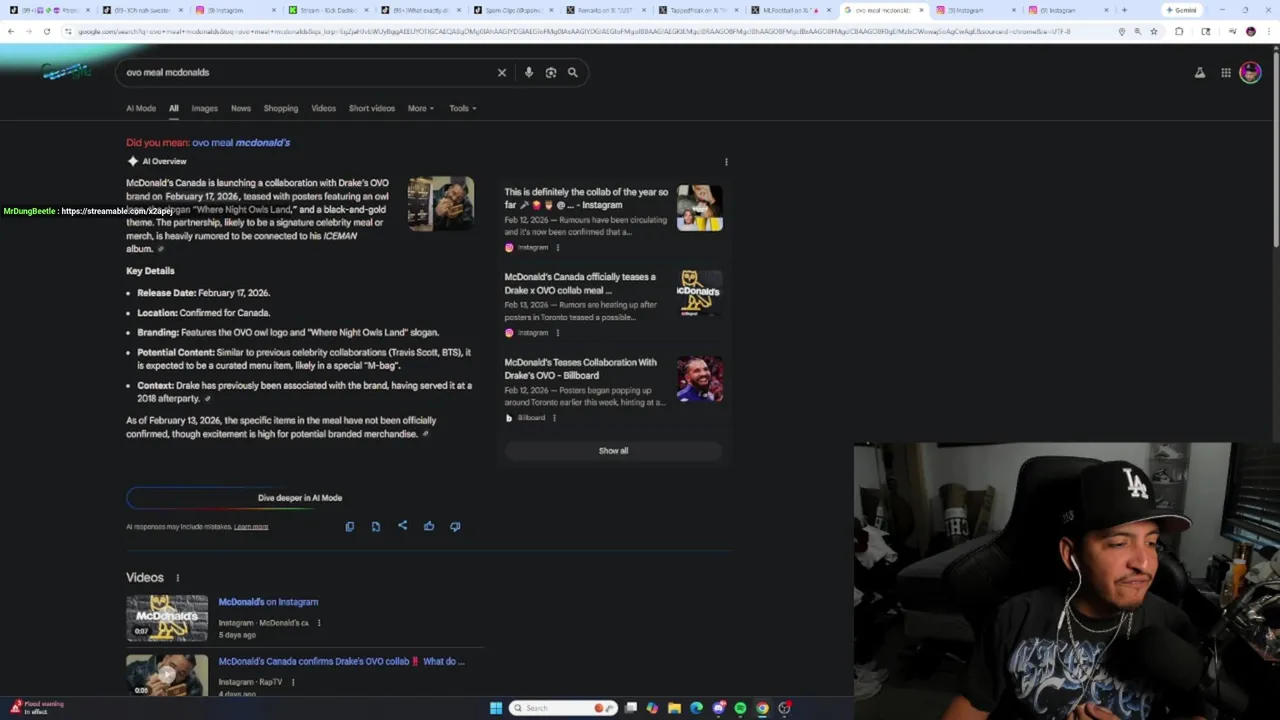Expand the More search filters dropdown

tap(421, 108)
